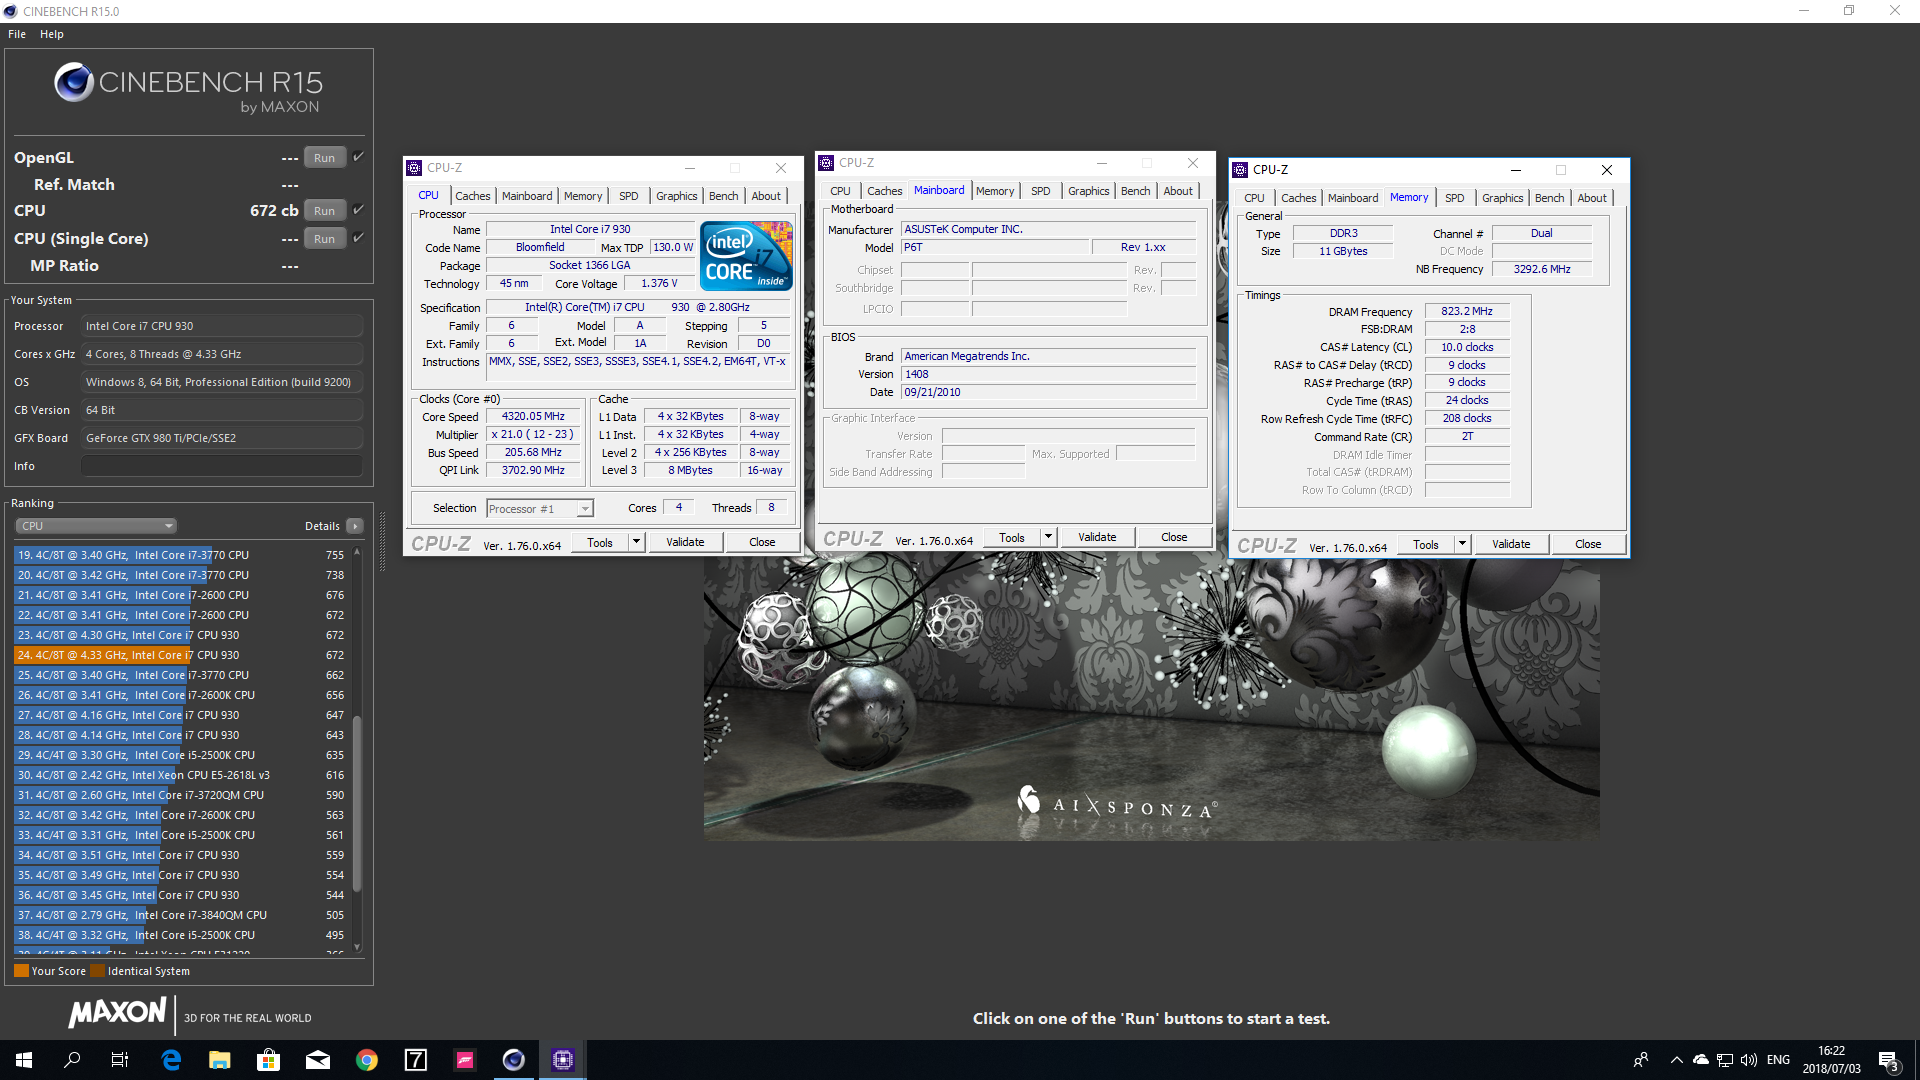The image size is (1920, 1080).
Task: Launch Microsoft Edge from taskbar
Action: point(171,1060)
